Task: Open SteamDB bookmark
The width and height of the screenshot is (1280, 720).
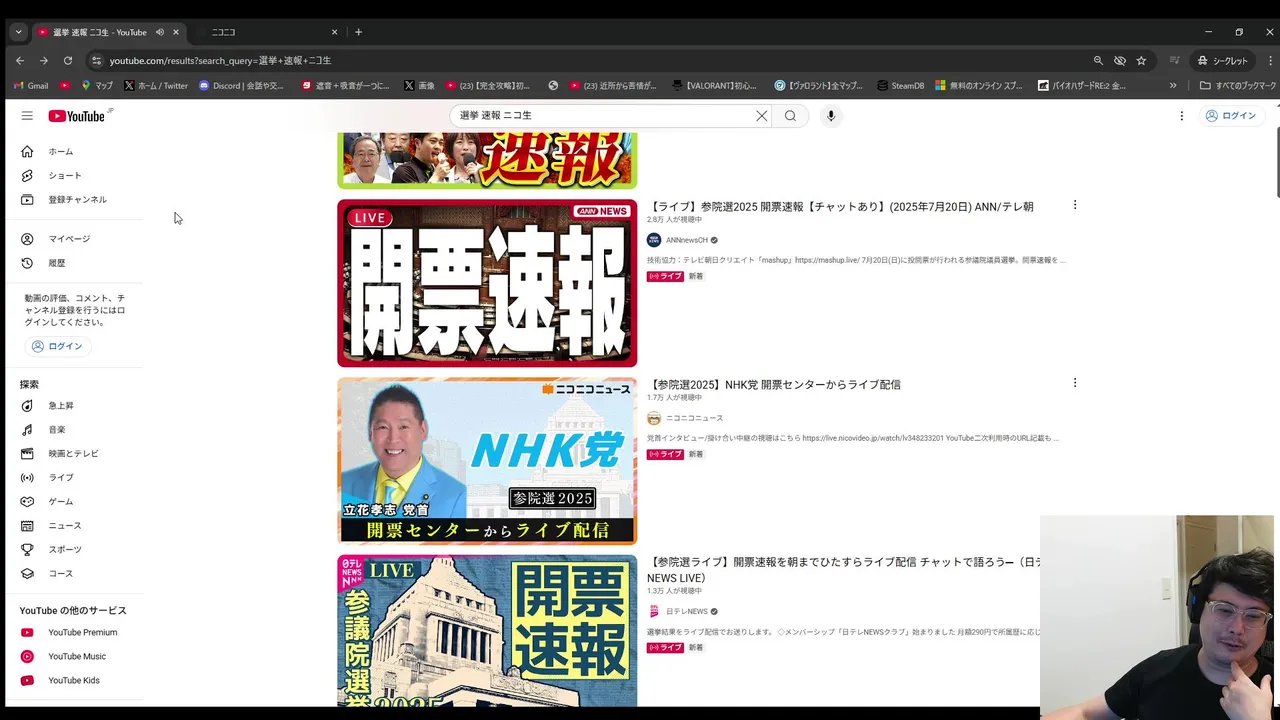Action: (899, 86)
